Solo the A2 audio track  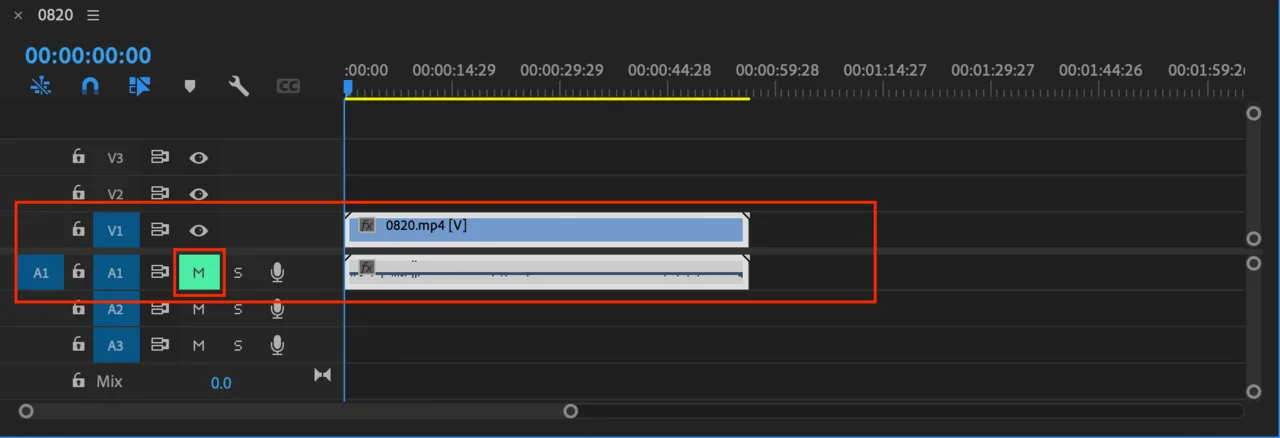click(238, 309)
